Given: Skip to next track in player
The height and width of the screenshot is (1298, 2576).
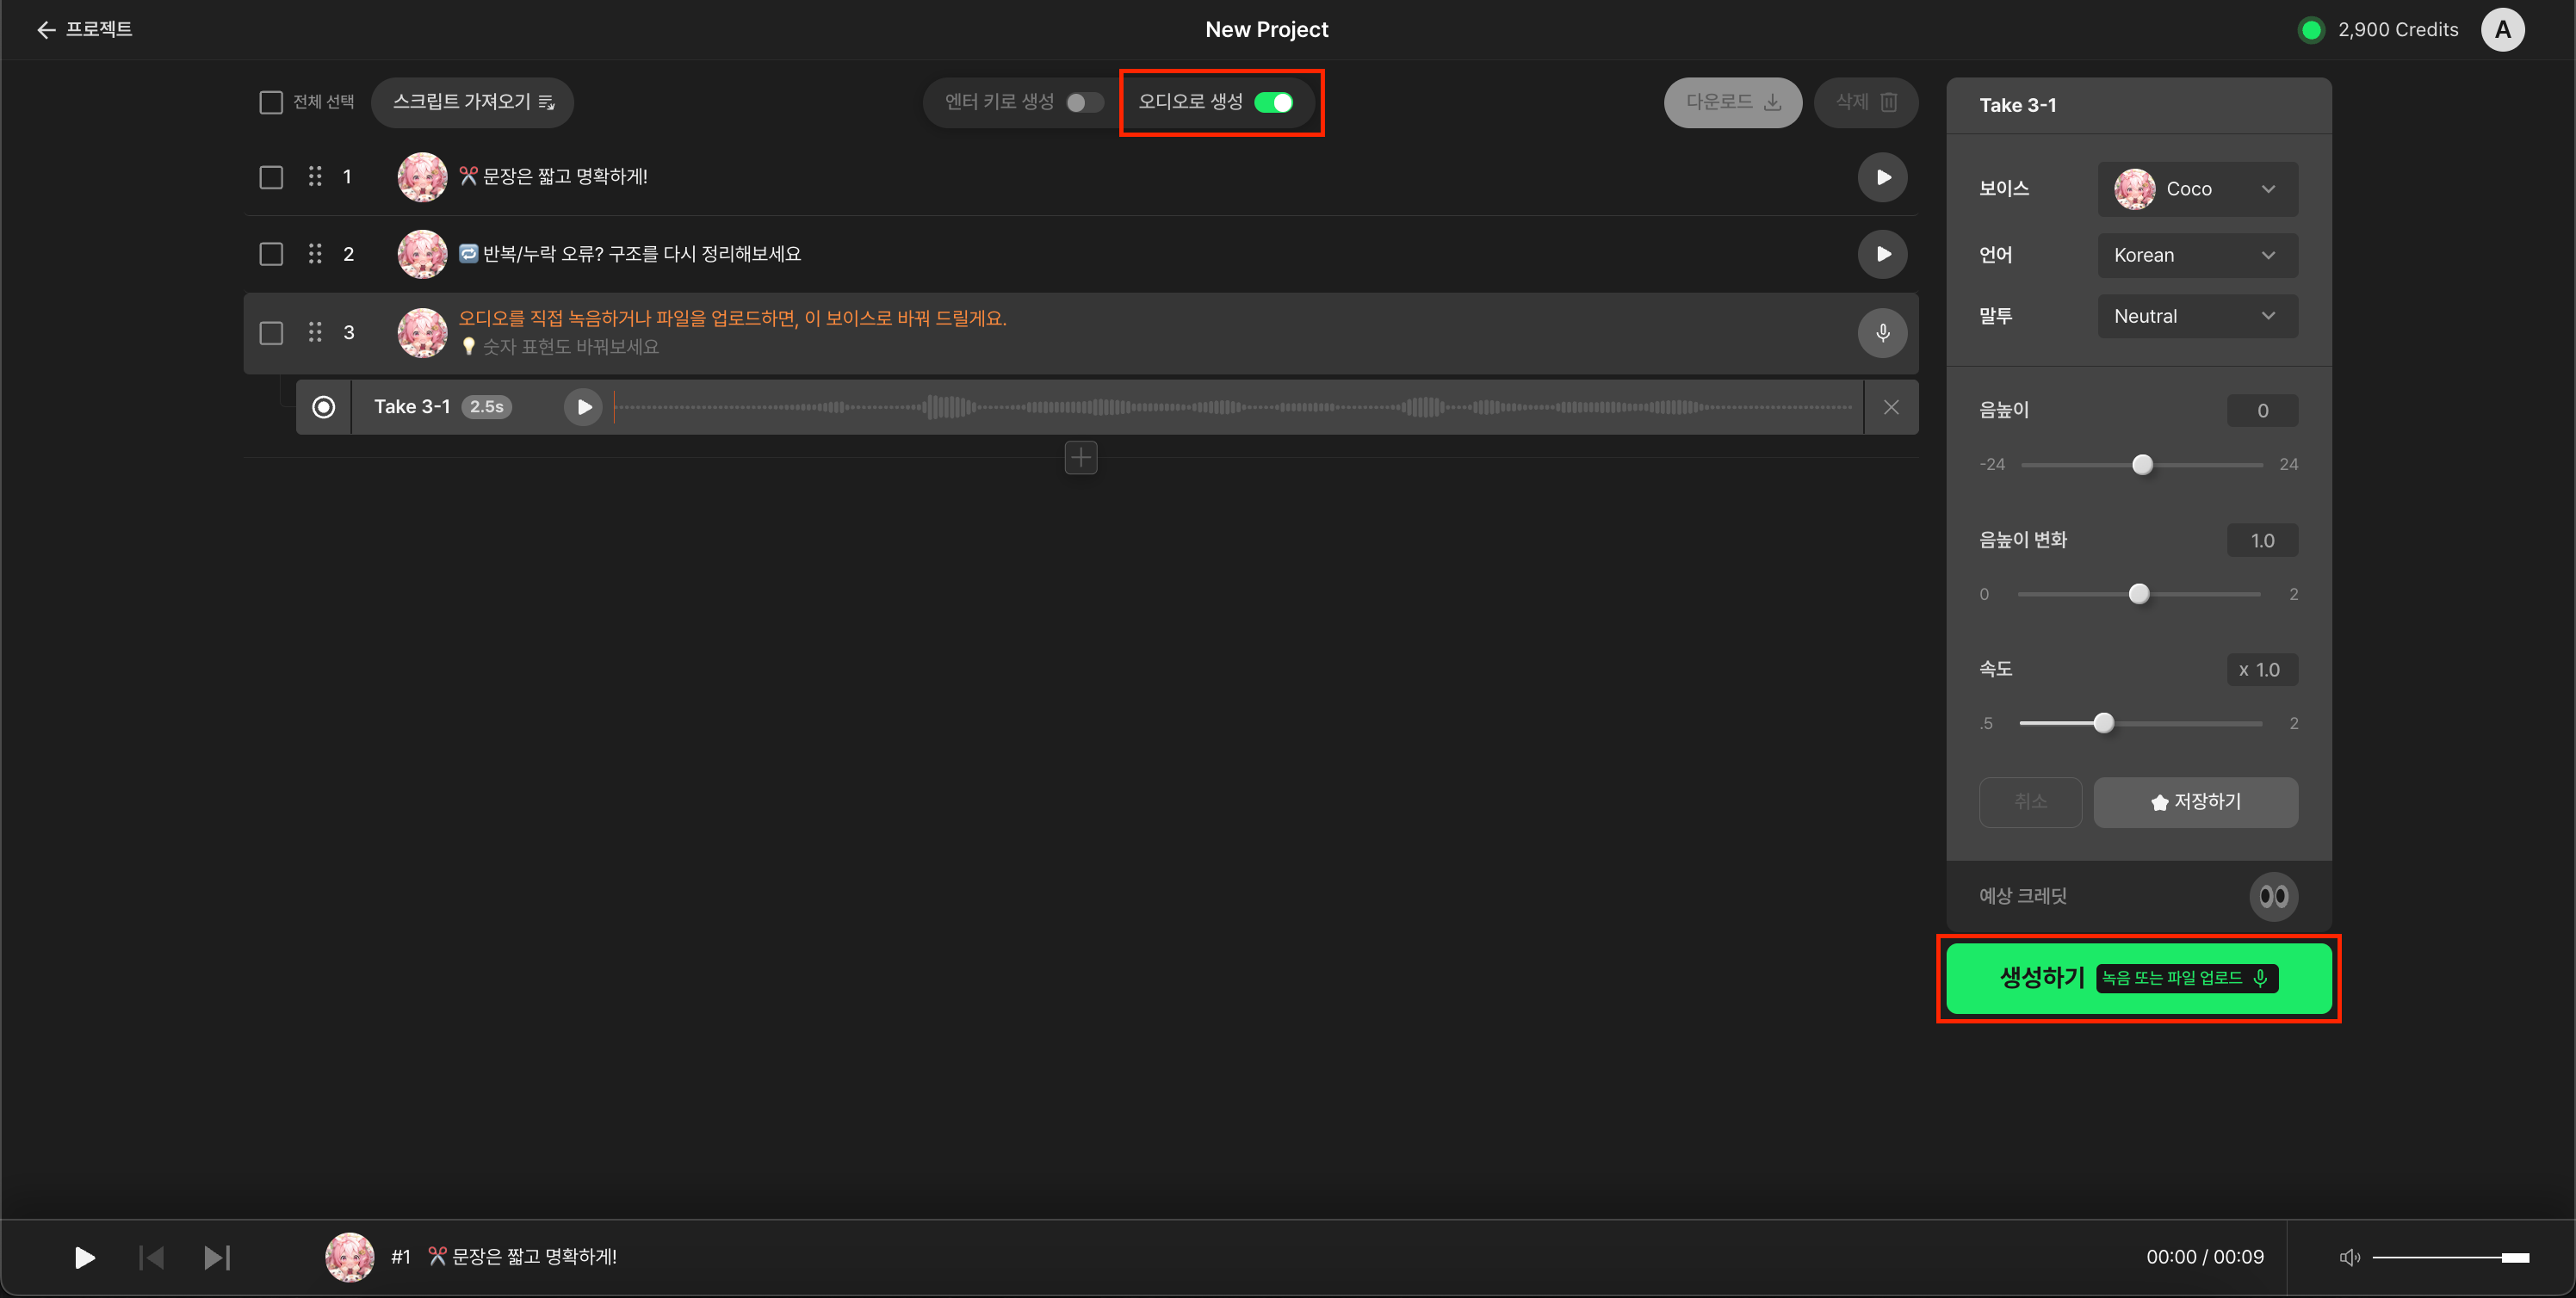Looking at the screenshot, I should (x=217, y=1257).
